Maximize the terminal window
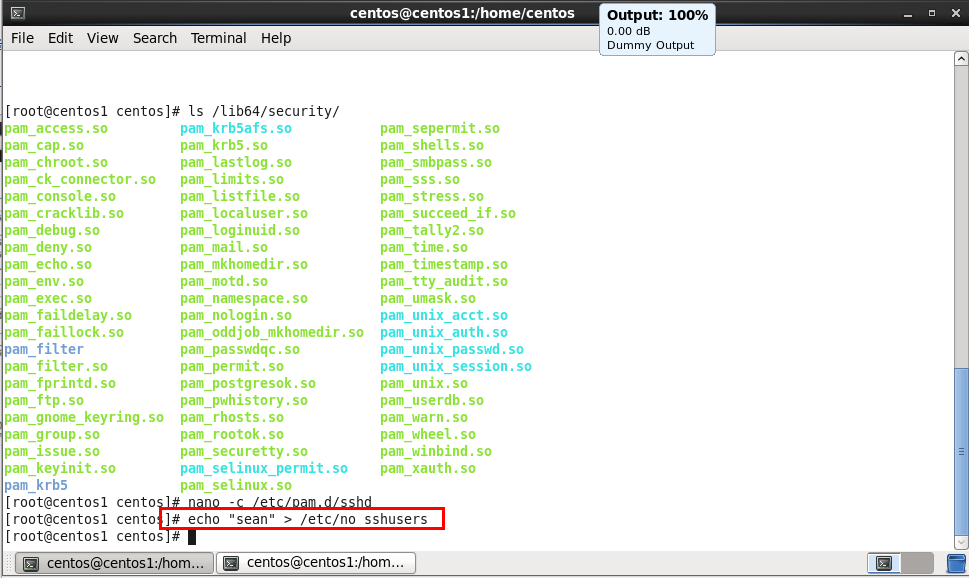The image size is (969, 578). click(x=932, y=13)
